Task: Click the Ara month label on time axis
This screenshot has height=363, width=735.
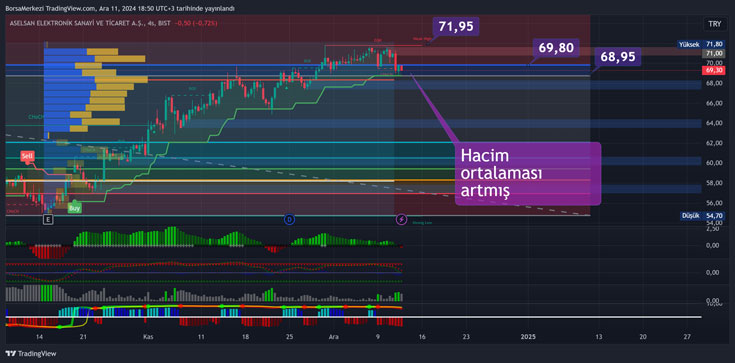Action: pos(333,337)
